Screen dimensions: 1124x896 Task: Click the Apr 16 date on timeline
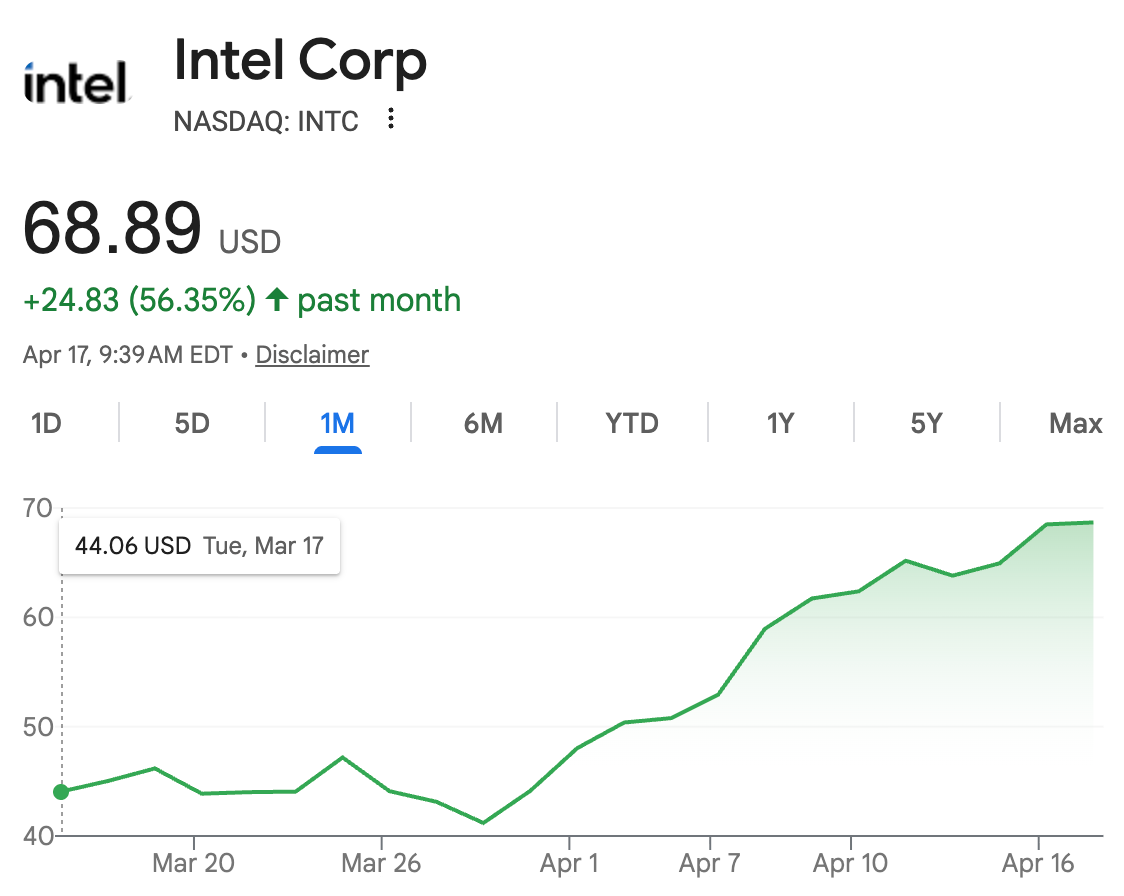click(1038, 863)
